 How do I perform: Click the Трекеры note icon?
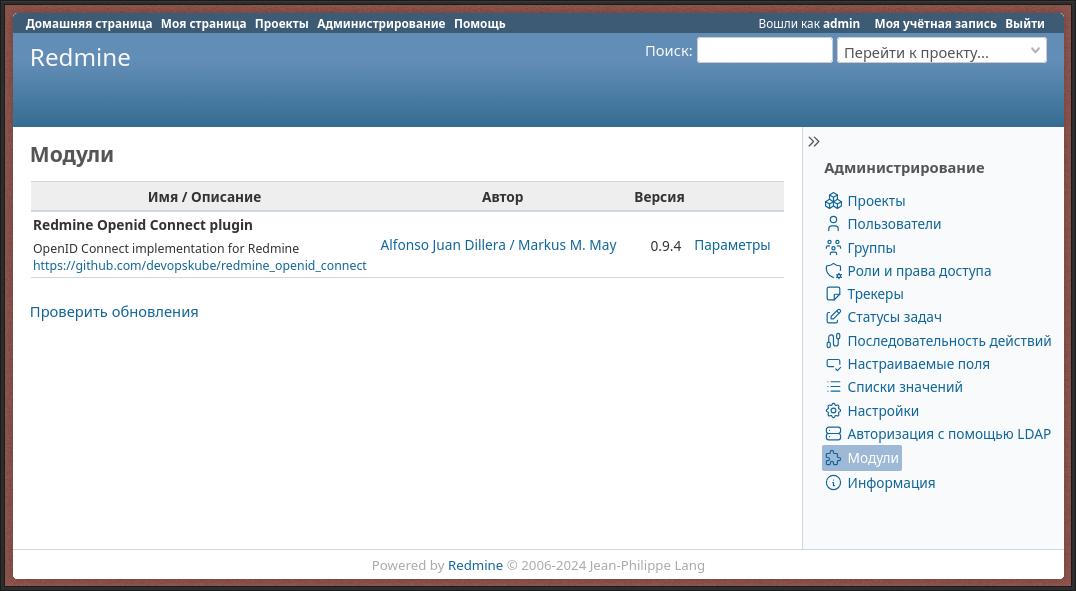click(833, 294)
